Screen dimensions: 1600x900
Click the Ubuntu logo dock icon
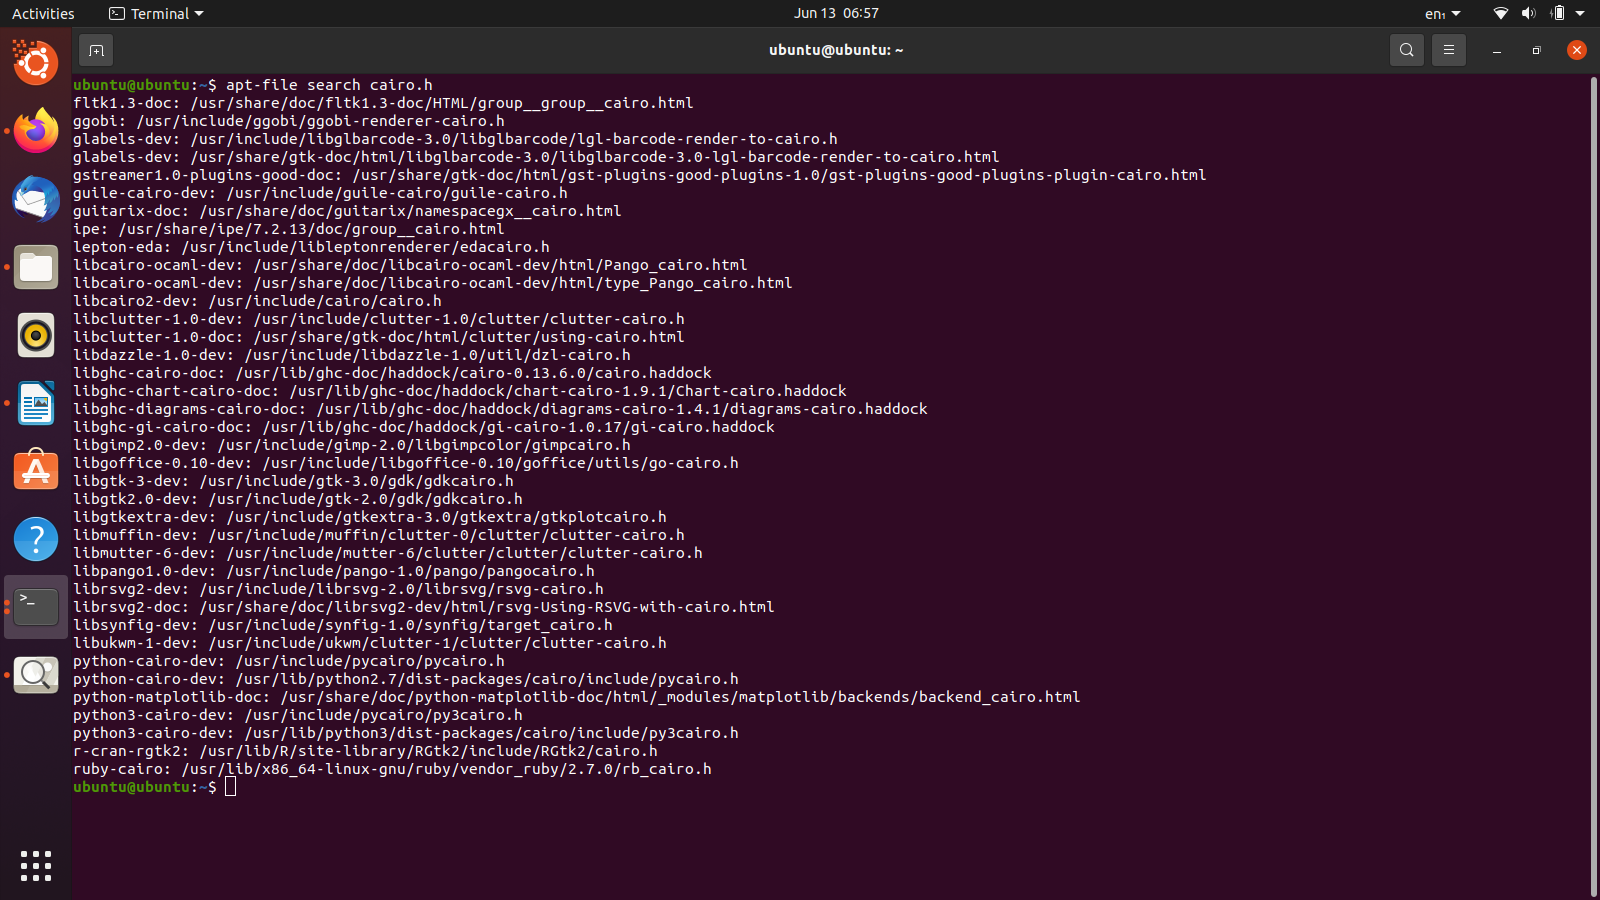click(x=36, y=63)
